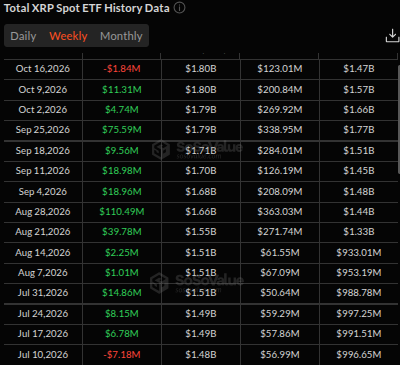Click the $1.47B net assets cell

tap(359, 69)
